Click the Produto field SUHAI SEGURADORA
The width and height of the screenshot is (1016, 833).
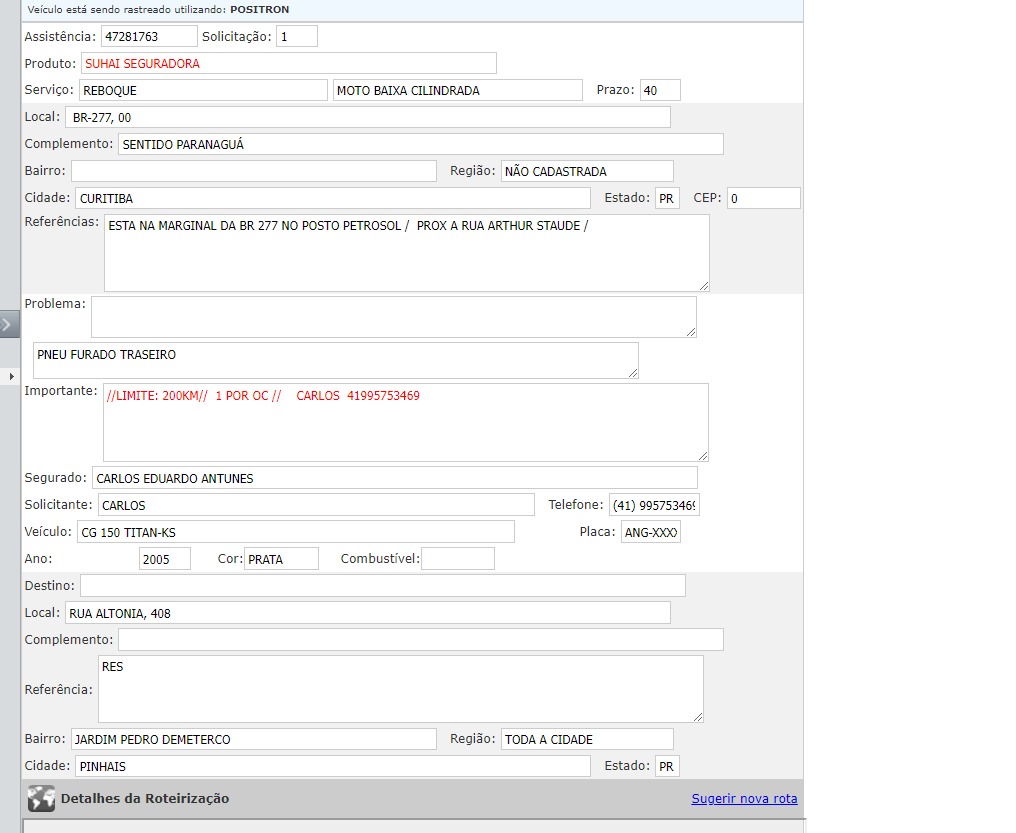click(288, 63)
